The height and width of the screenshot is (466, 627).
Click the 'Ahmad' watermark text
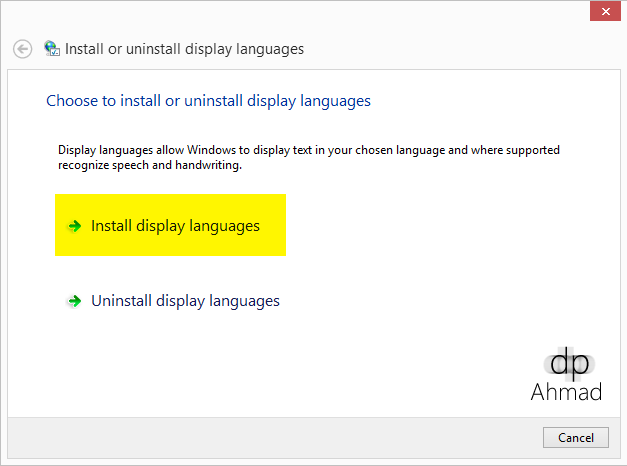566,392
